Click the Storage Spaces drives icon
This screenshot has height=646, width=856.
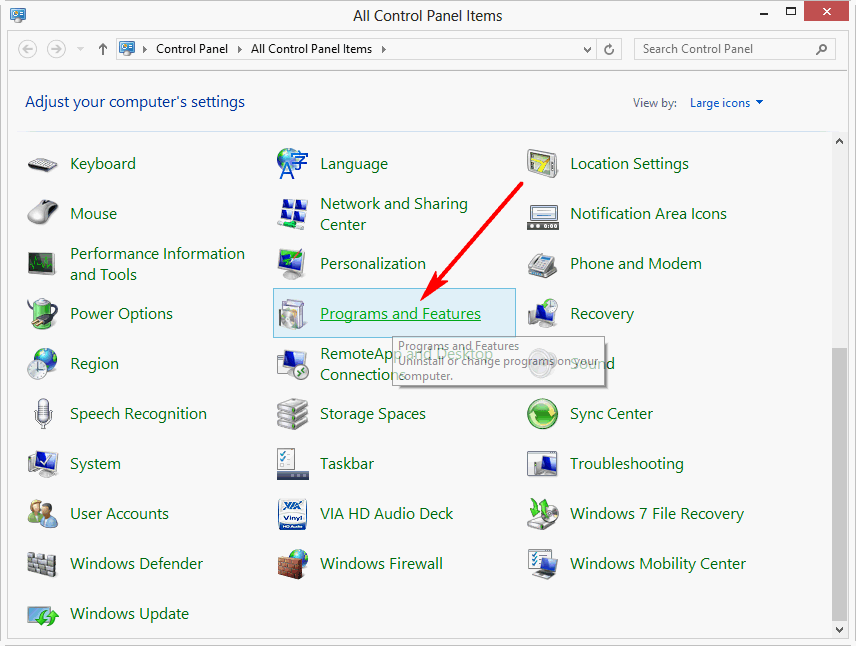coord(293,414)
